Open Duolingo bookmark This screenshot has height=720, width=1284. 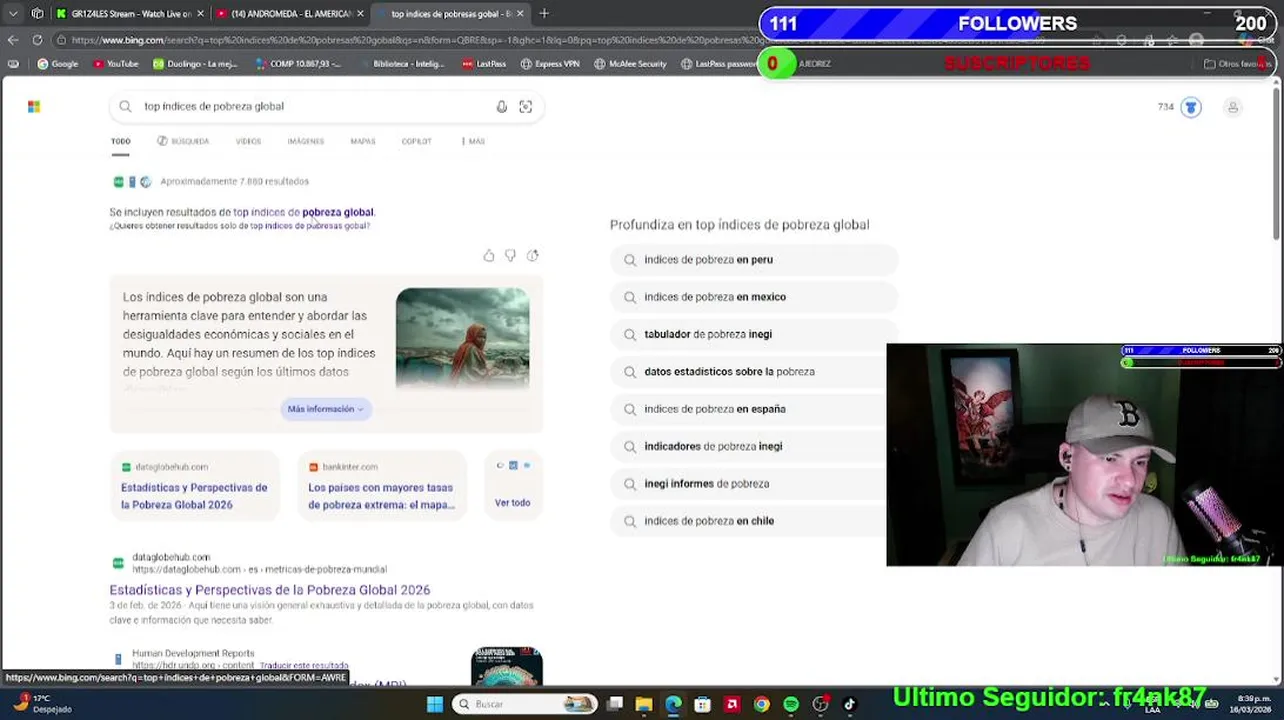click(x=194, y=64)
